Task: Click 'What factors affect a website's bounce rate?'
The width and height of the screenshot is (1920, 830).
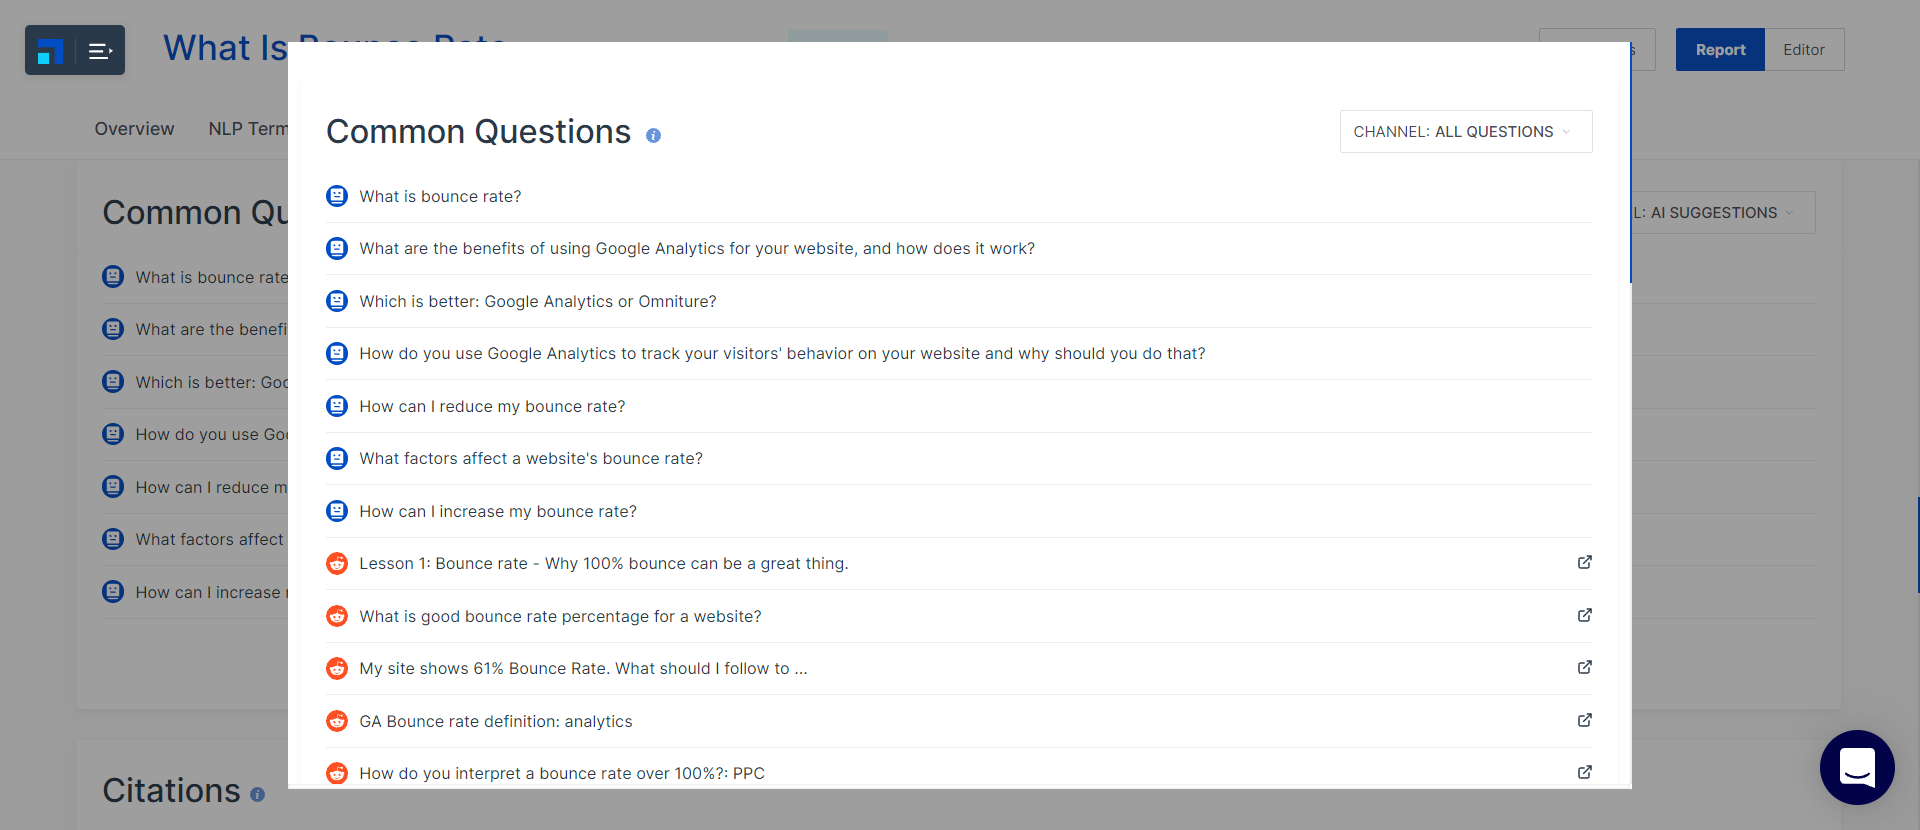Action: point(531,458)
